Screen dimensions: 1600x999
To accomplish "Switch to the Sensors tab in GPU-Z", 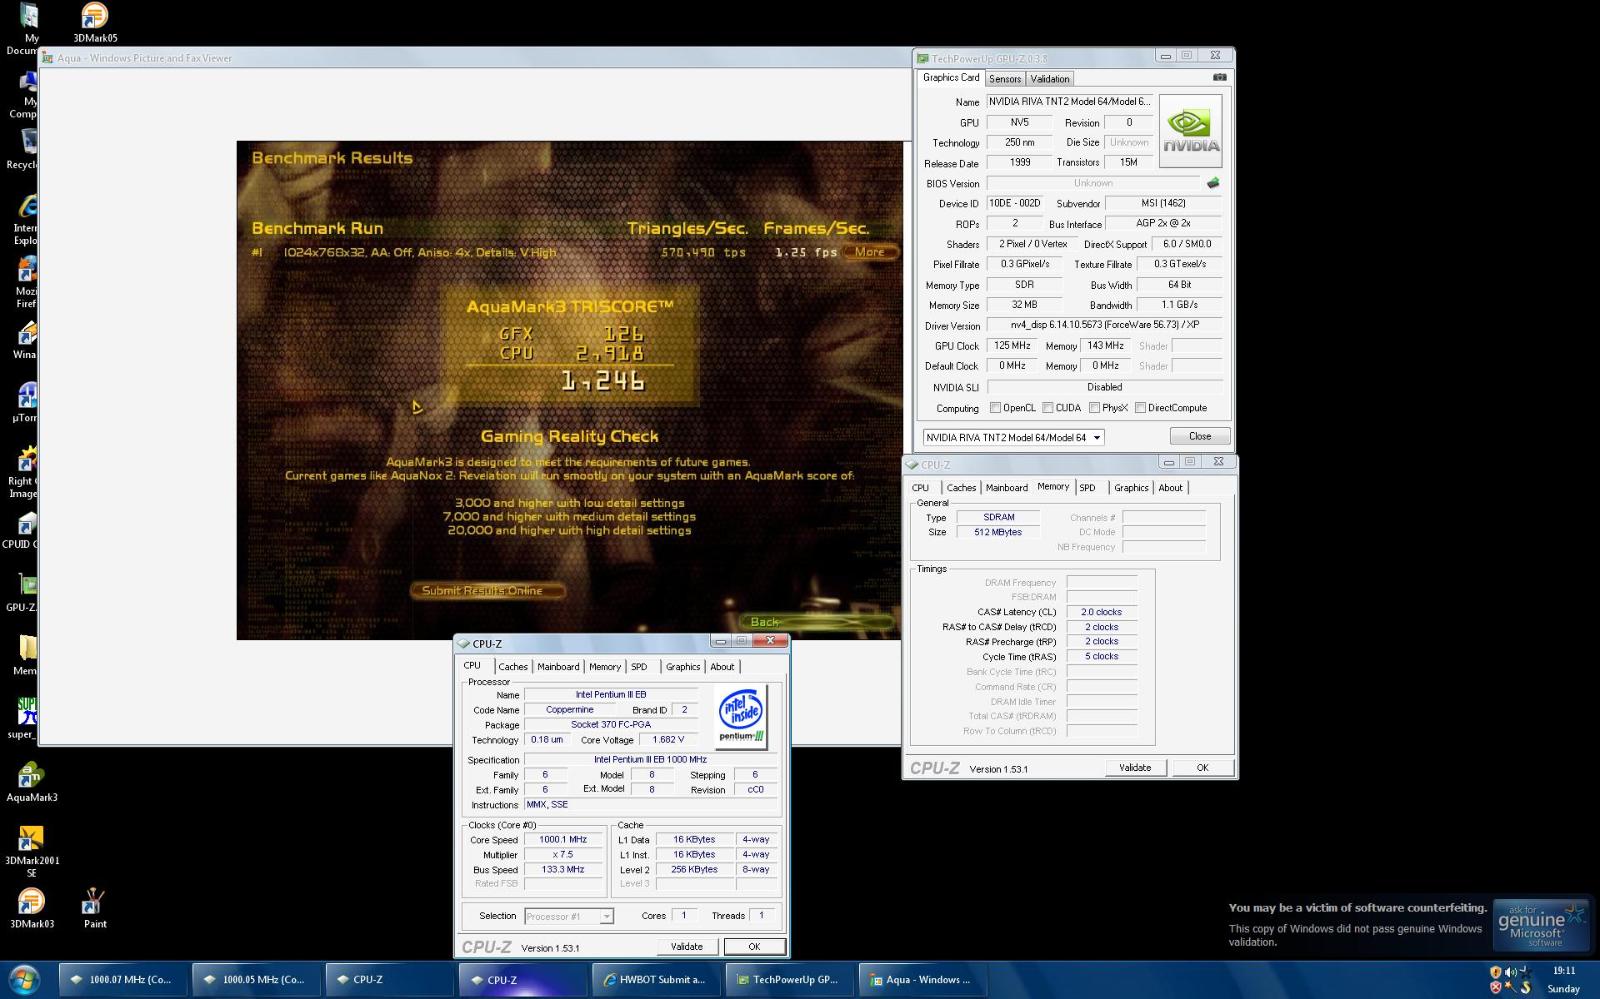I will (x=1005, y=79).
